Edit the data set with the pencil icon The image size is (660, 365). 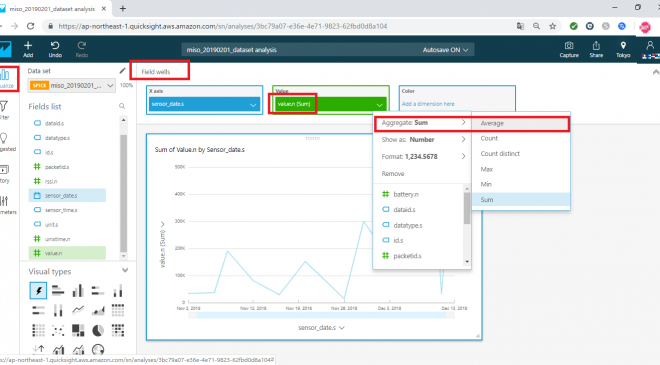(x=122, y=71)
